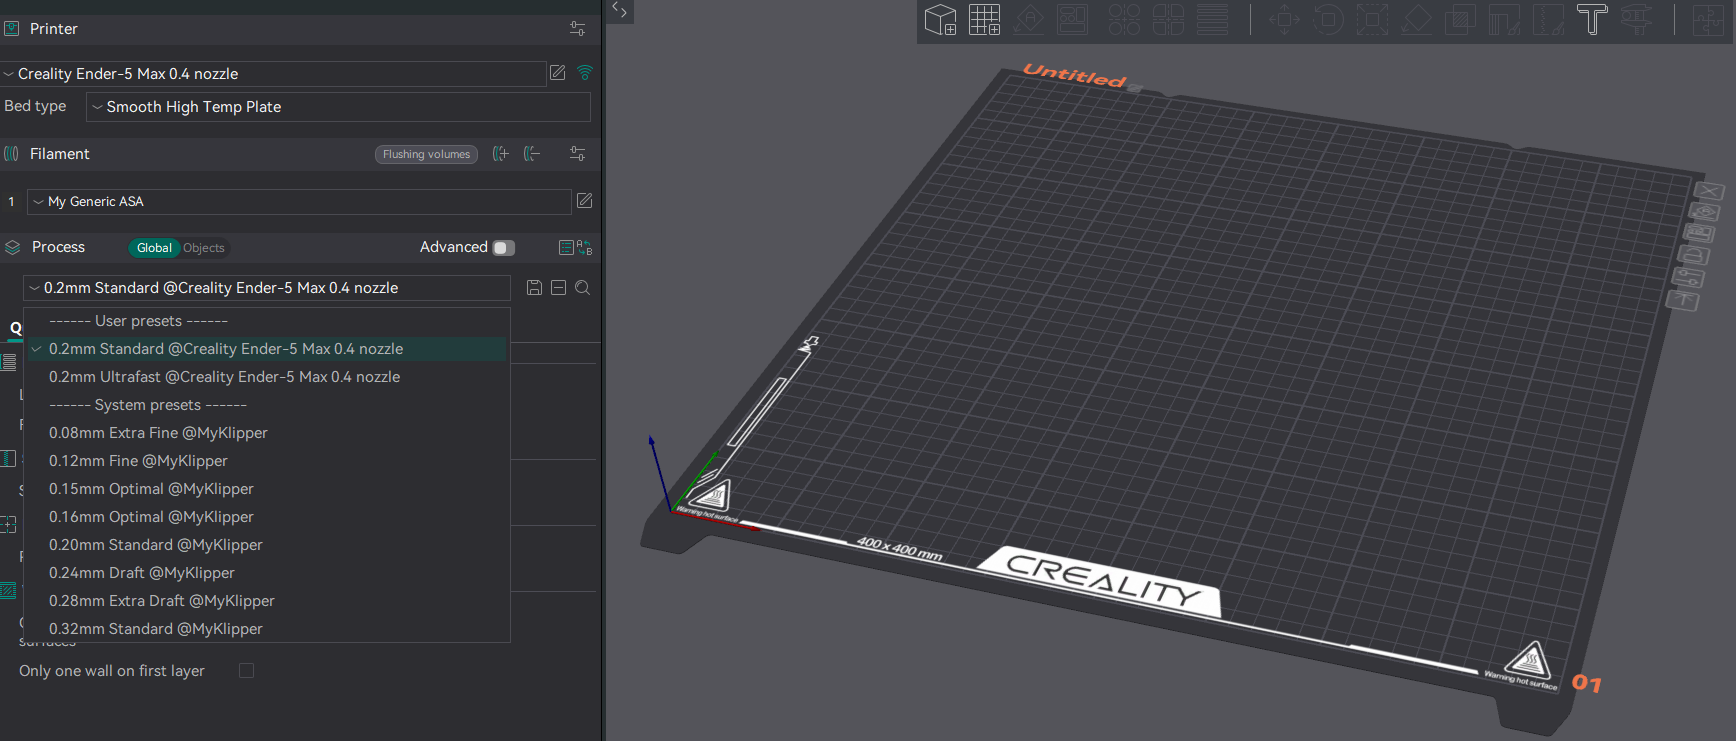Screen dimensions: 1736x741
Task: Open printer connection wifi icon
Action: pos(585,73)
